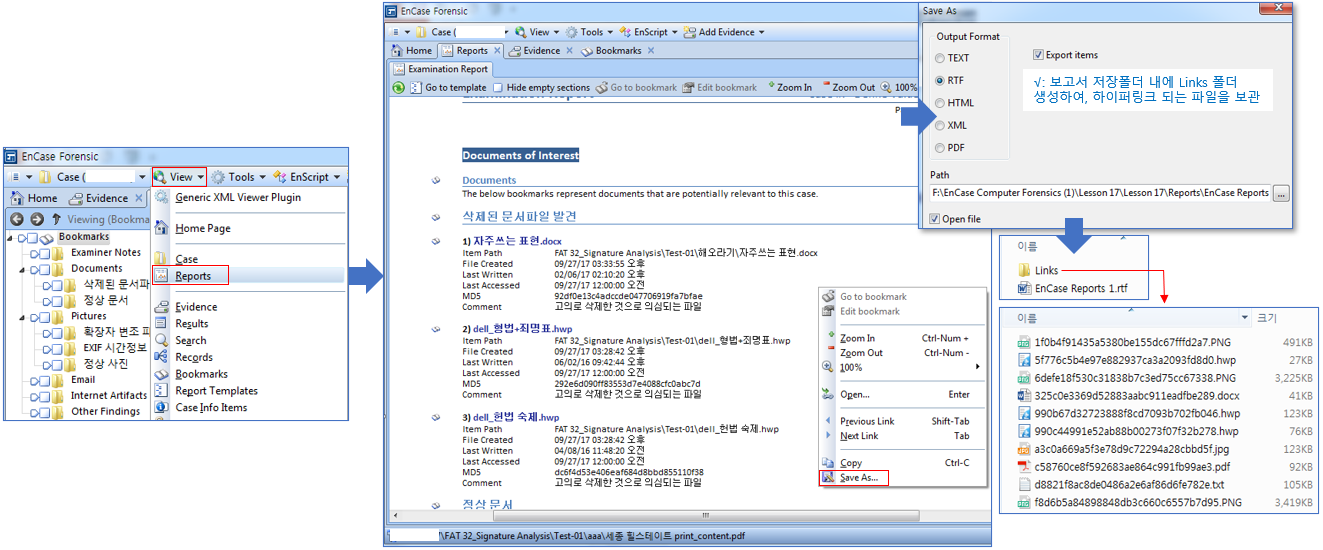Image resolution: width=1323 pixels, height=550 pixels.
Task: Open the dell_형법+죄명표.hwp report link
Action: click(517, 328)
